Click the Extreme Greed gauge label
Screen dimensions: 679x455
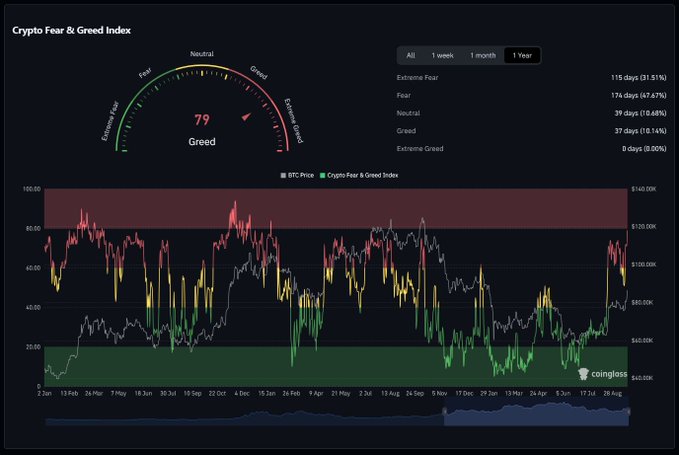[294, 121]
